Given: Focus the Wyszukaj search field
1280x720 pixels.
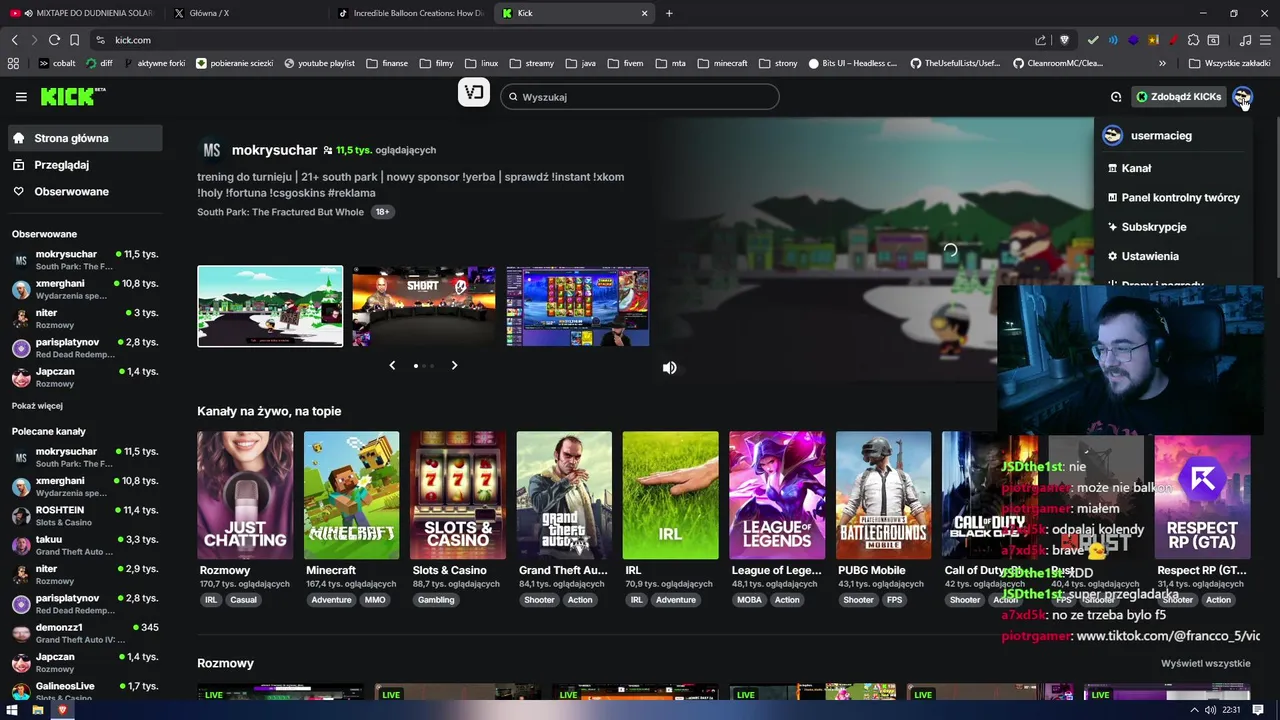Looking at the screenshot, I should tap(640, 97).
